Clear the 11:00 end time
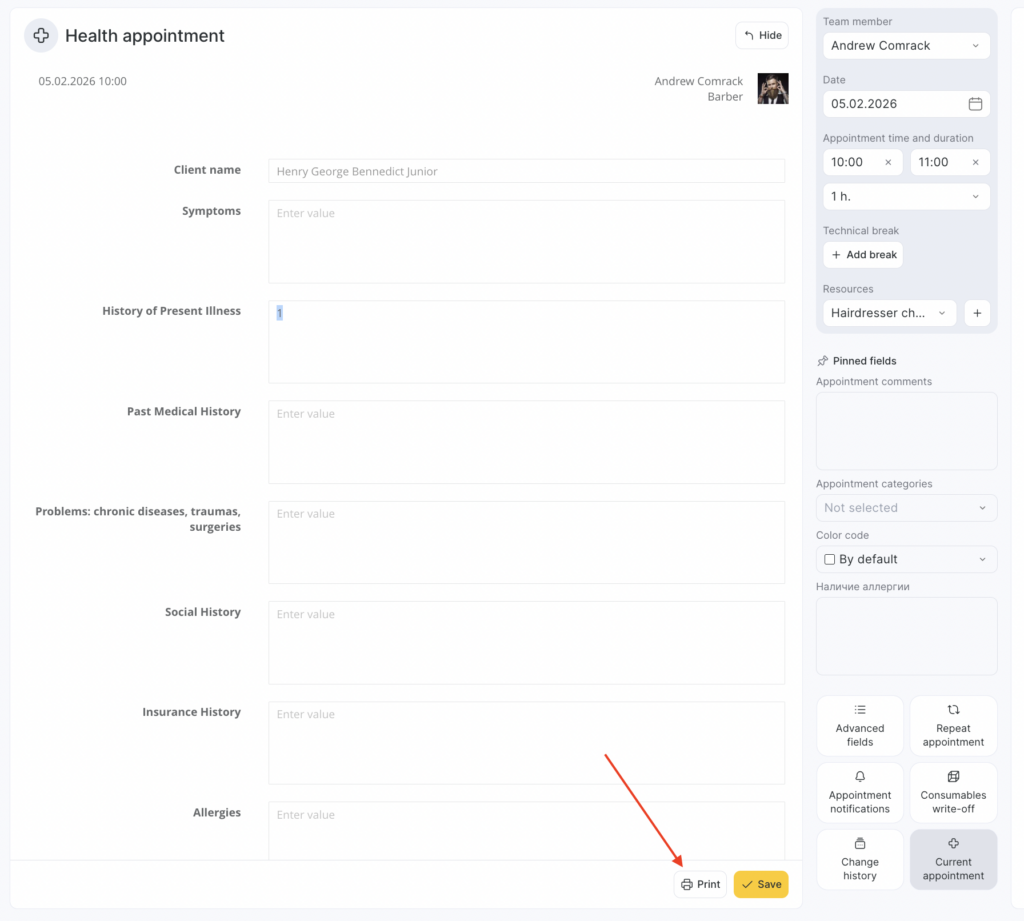The width and height of the screenshot is (1024, 921). 975,162
